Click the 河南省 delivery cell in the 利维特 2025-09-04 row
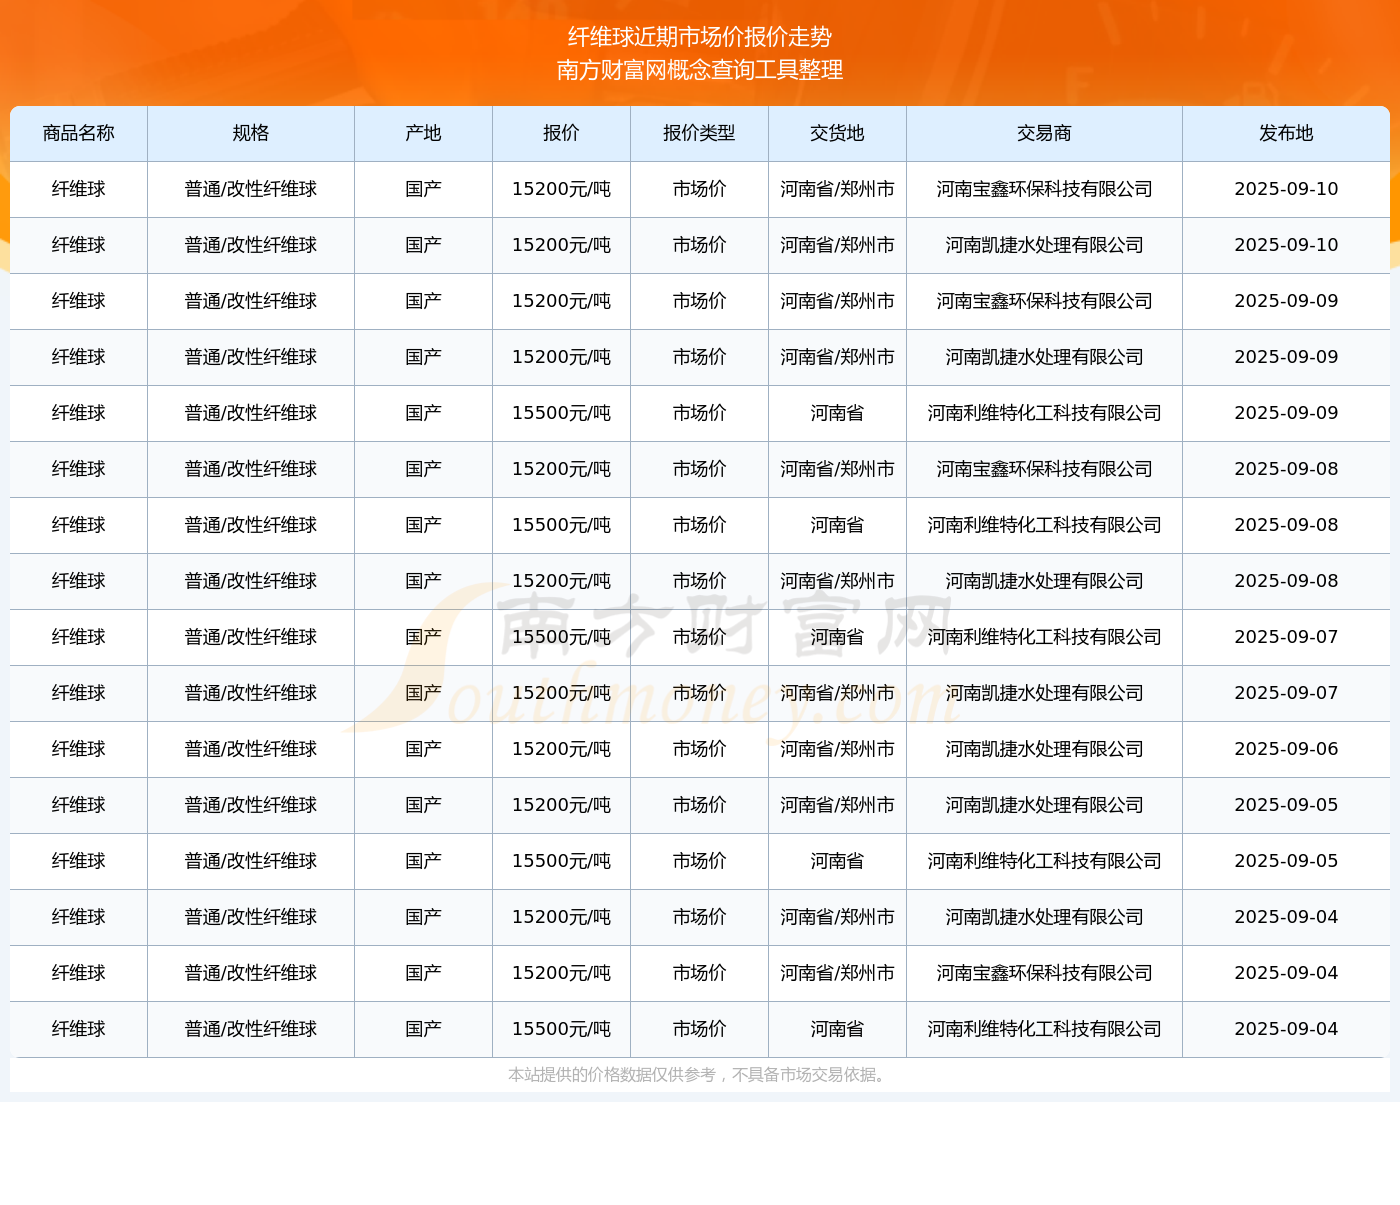Image resolution: width=1400 pixels, height=1205 pixels. point(838,1029)
